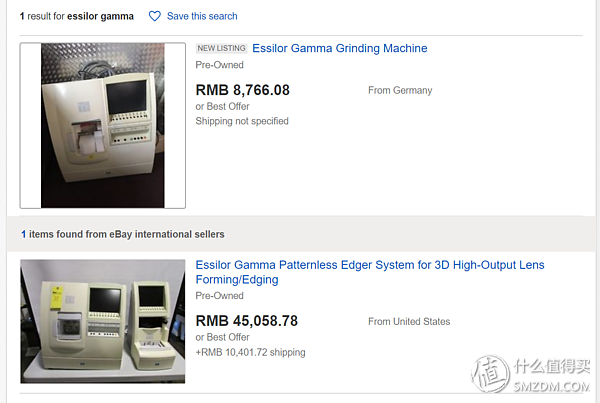The height and width of the screenshot is (403, 600).
Task: Click the "Shipping not specified" text
Action: (x=242, y=121)
